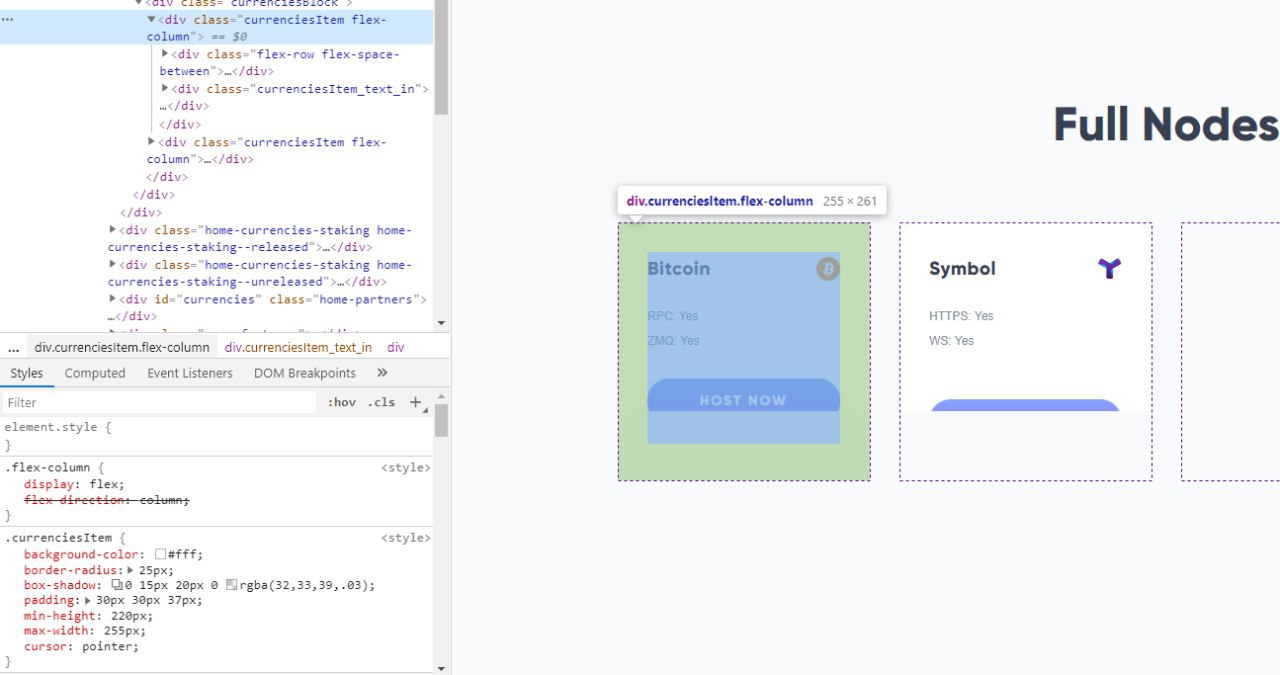Open the rgba(32,33,39,.03) shadow color swatch
The width and height of the screenshot is (1280, 675).
tap(231, 585)
